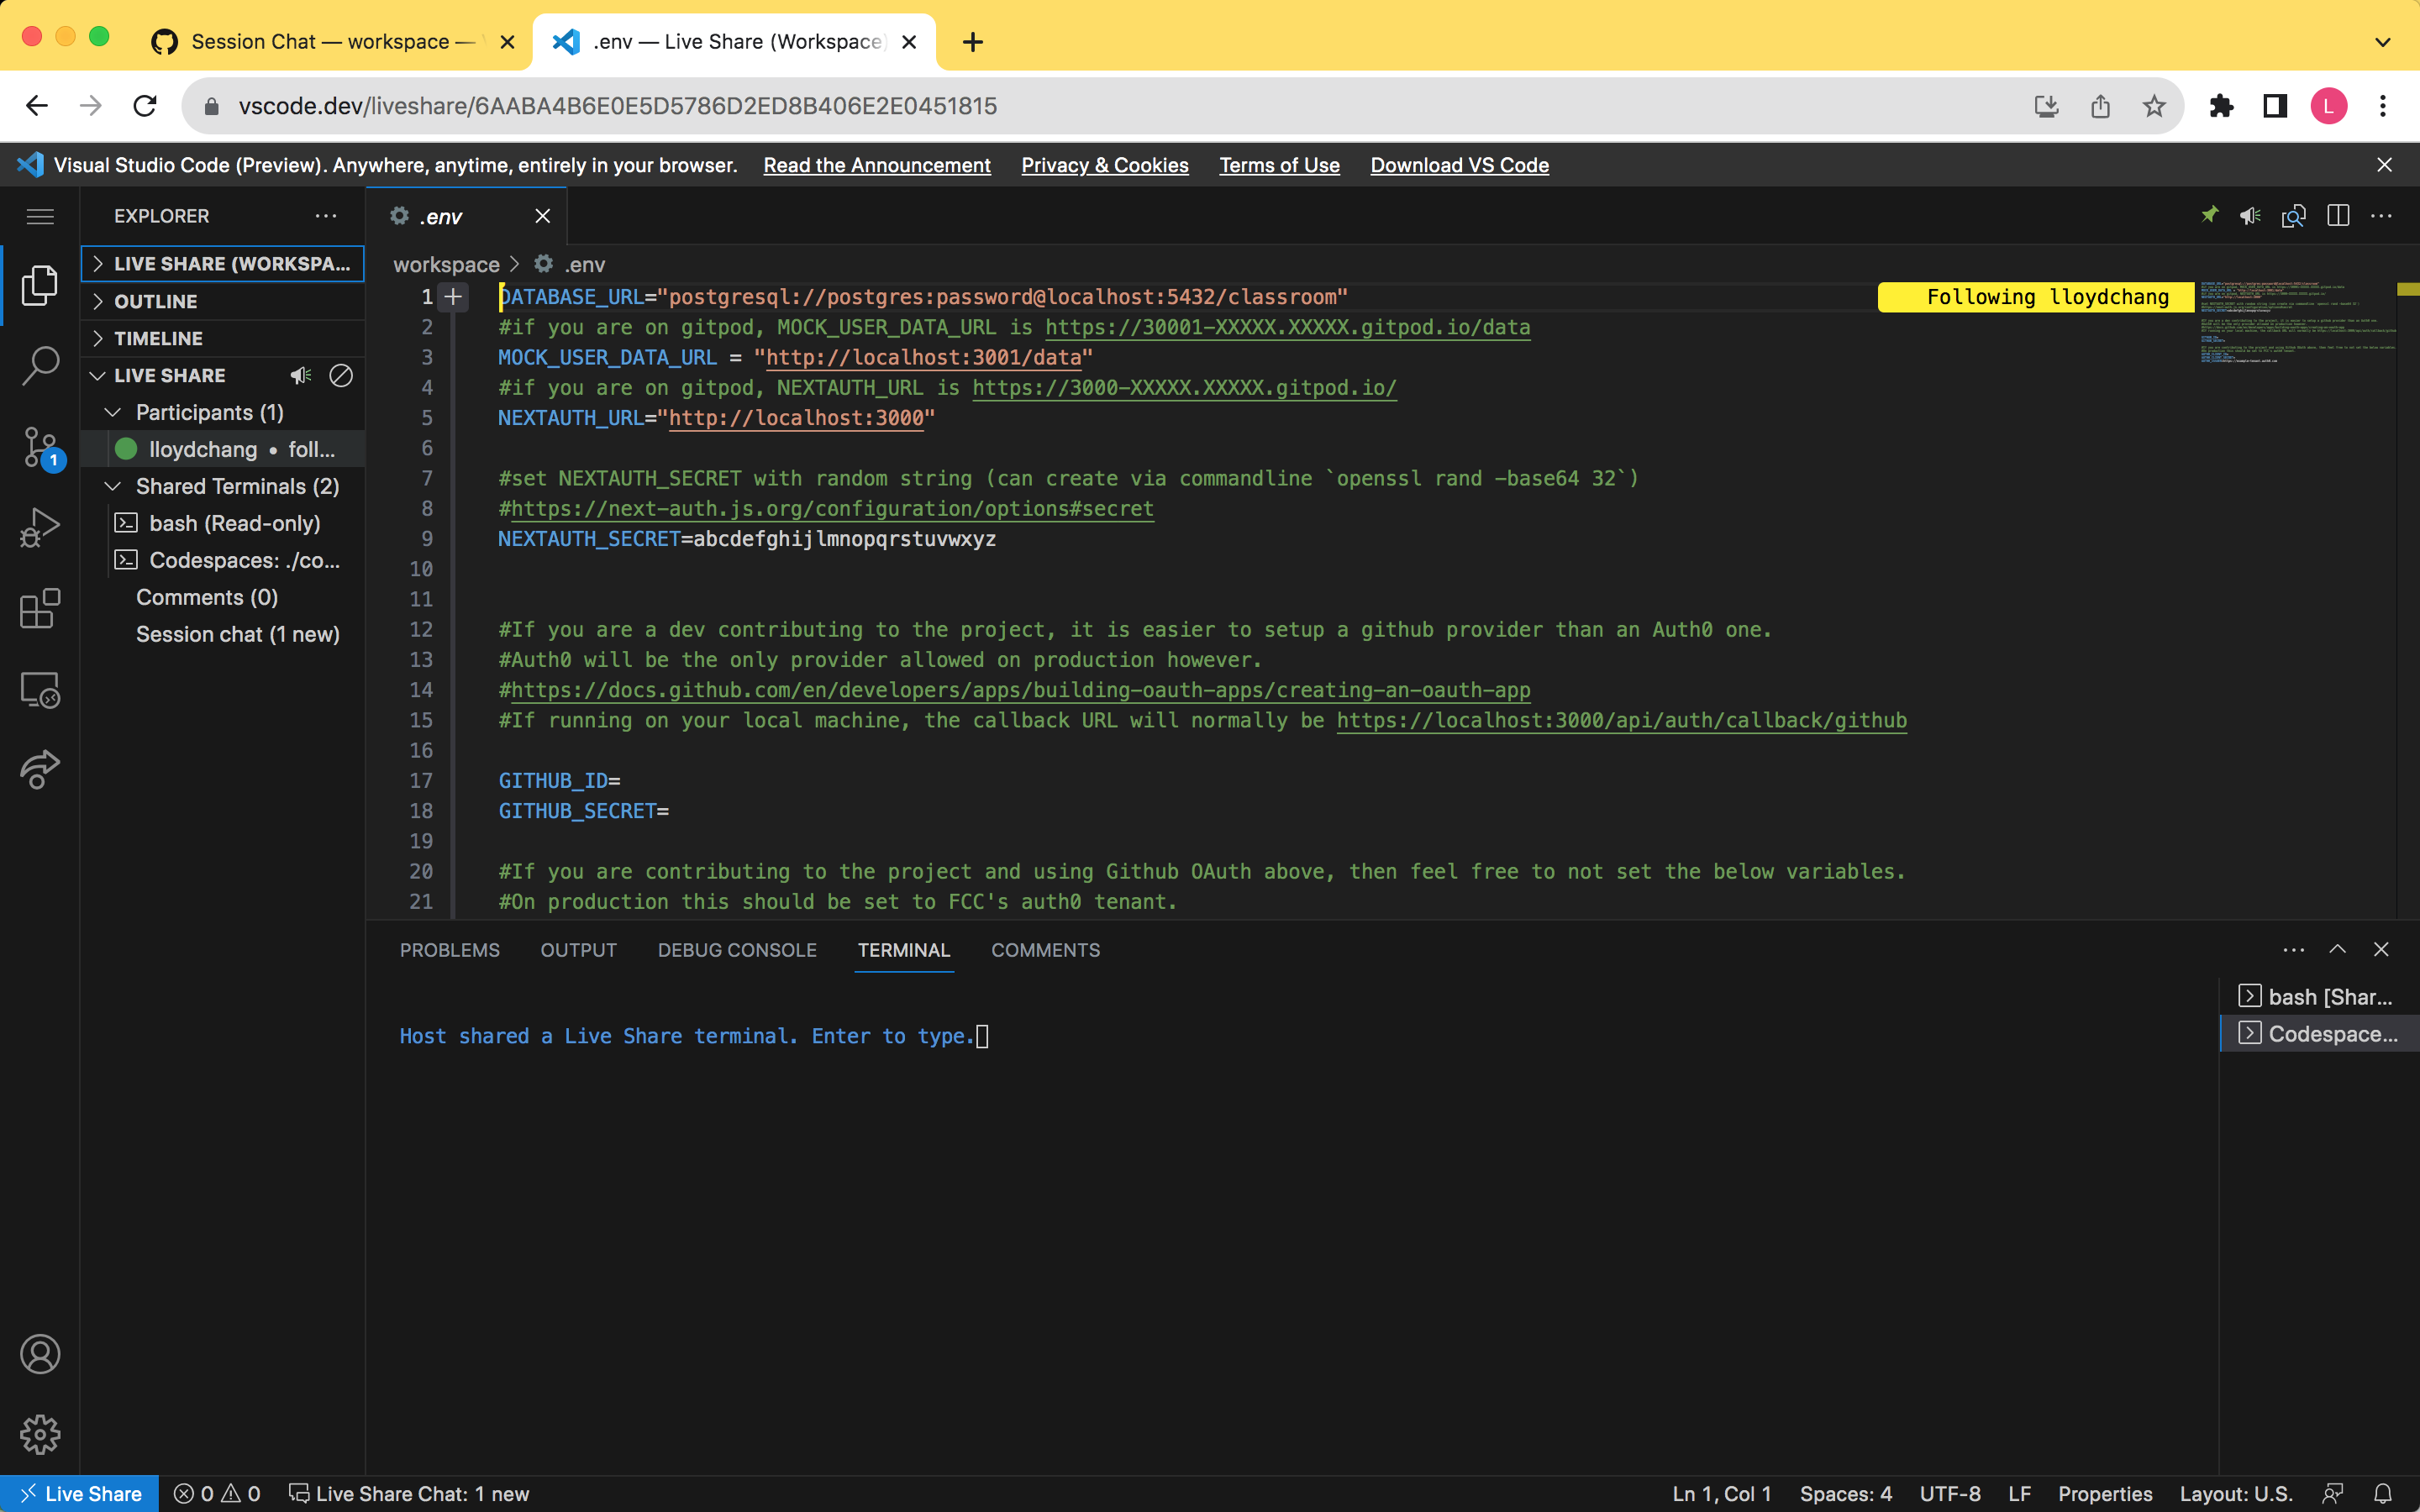Switch to the DEBUG CONSOLE panel tab
2420x1512 pixels.
[x=737, y=950]
